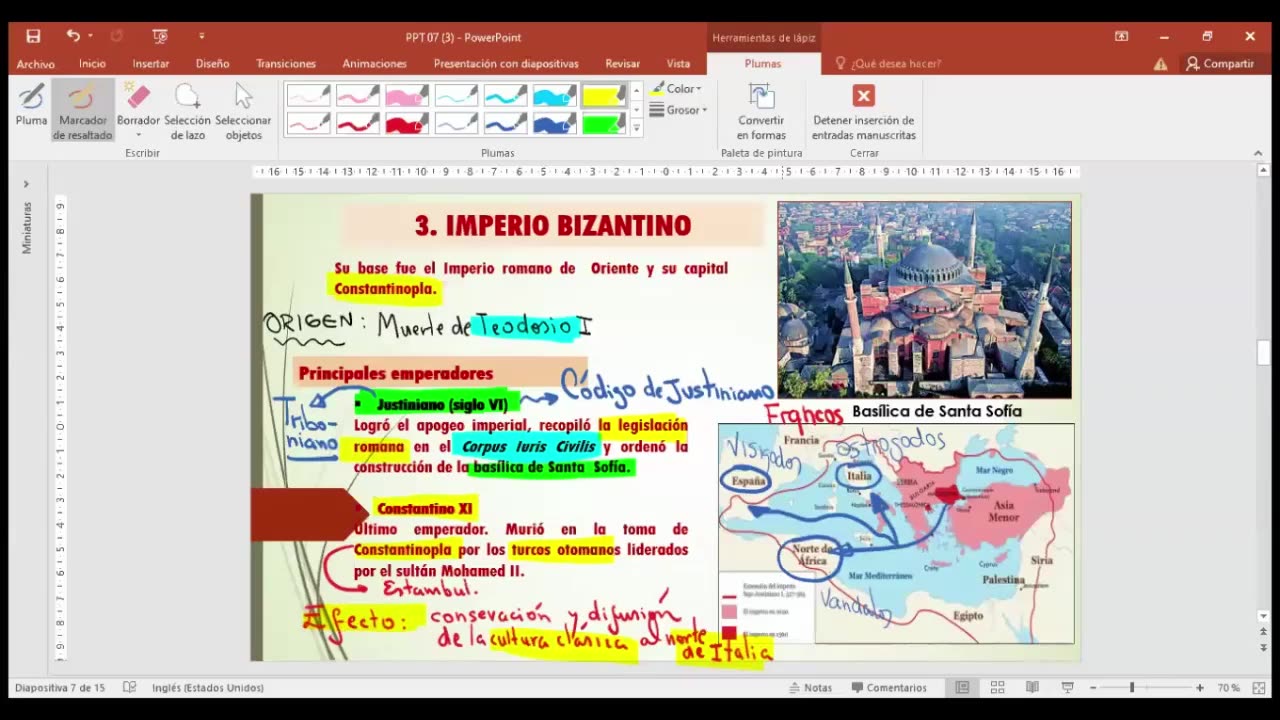
Task: Open Presentación con diapositivas tab
Action: 506,63
